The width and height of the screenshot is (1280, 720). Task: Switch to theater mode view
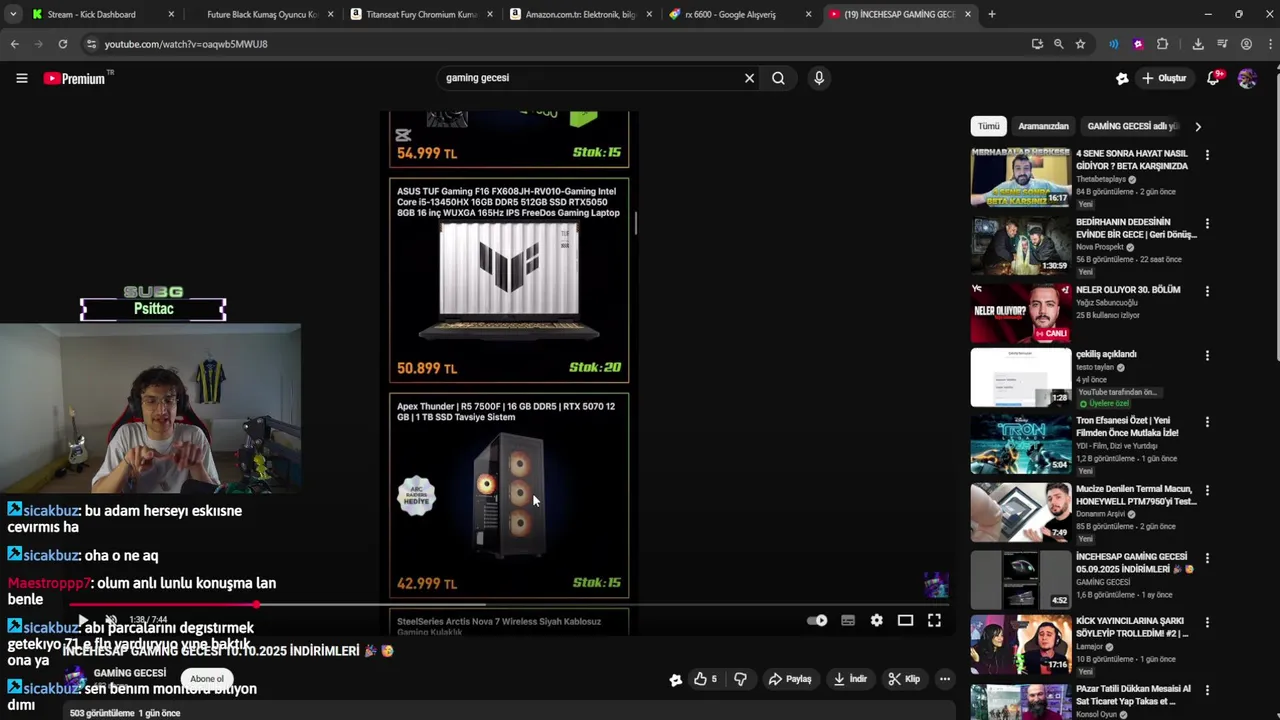[x=905, y=620]
